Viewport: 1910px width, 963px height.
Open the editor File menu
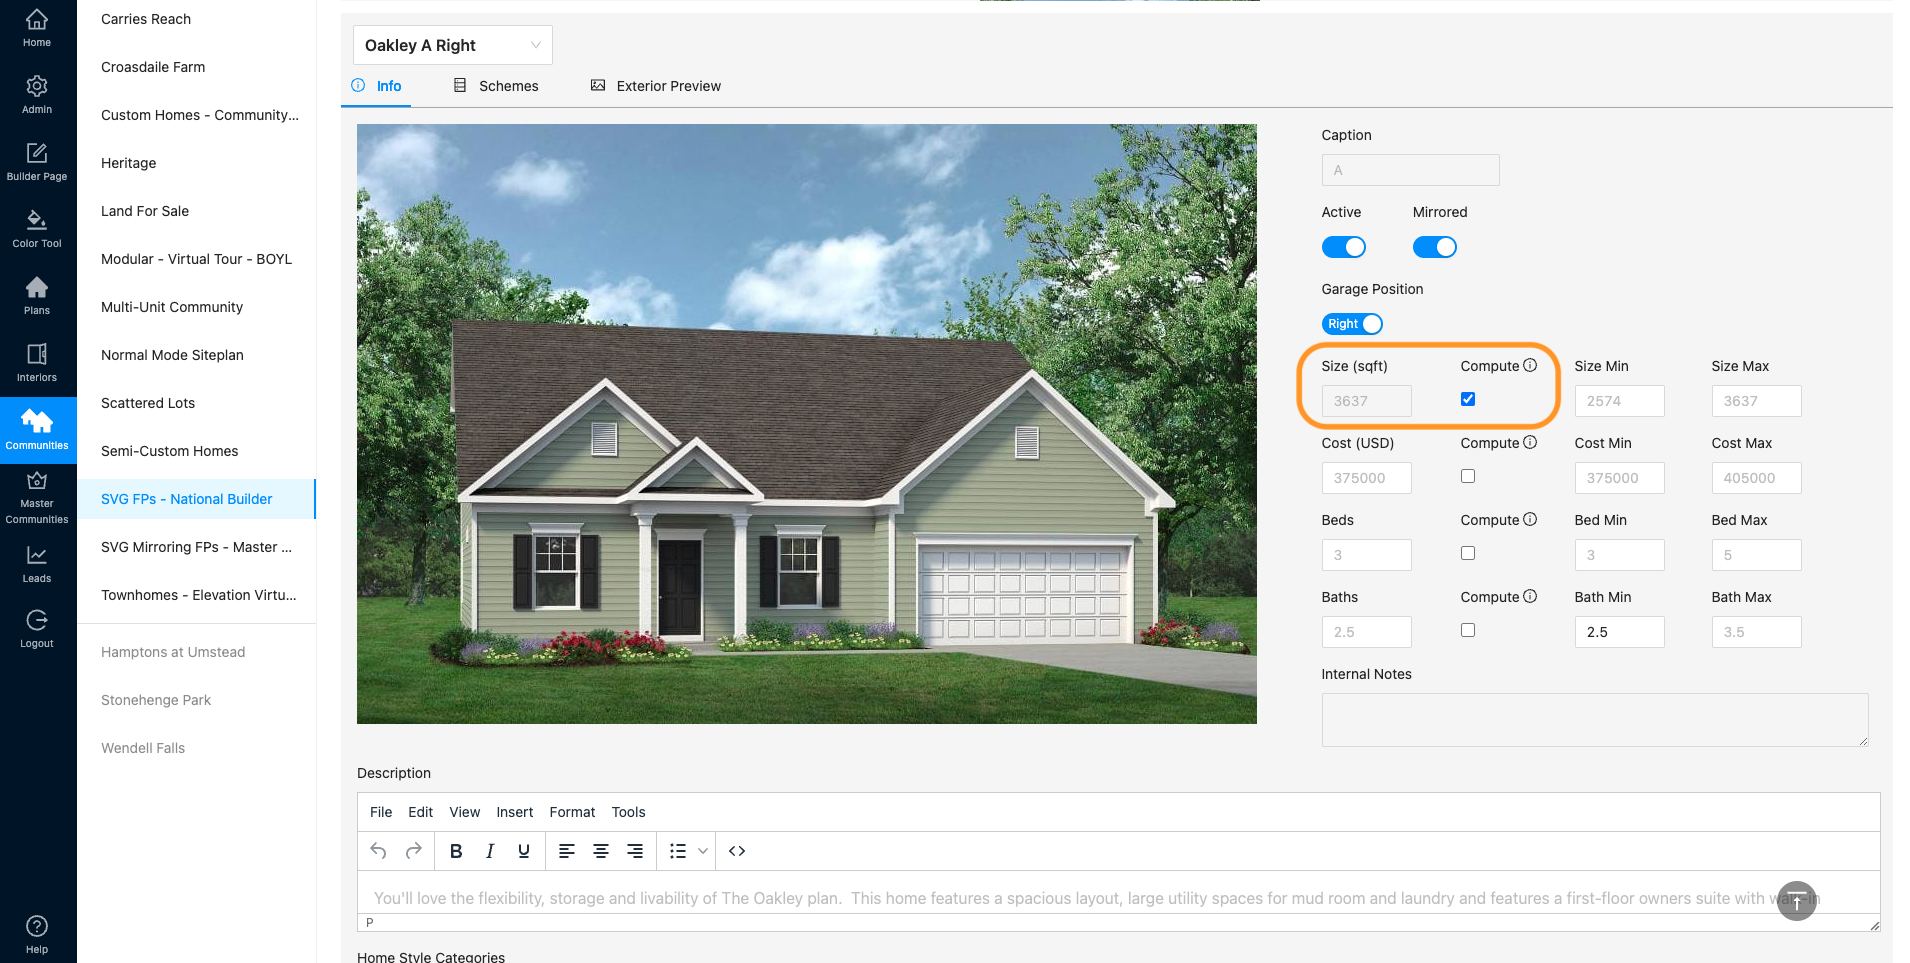point(381,812)
